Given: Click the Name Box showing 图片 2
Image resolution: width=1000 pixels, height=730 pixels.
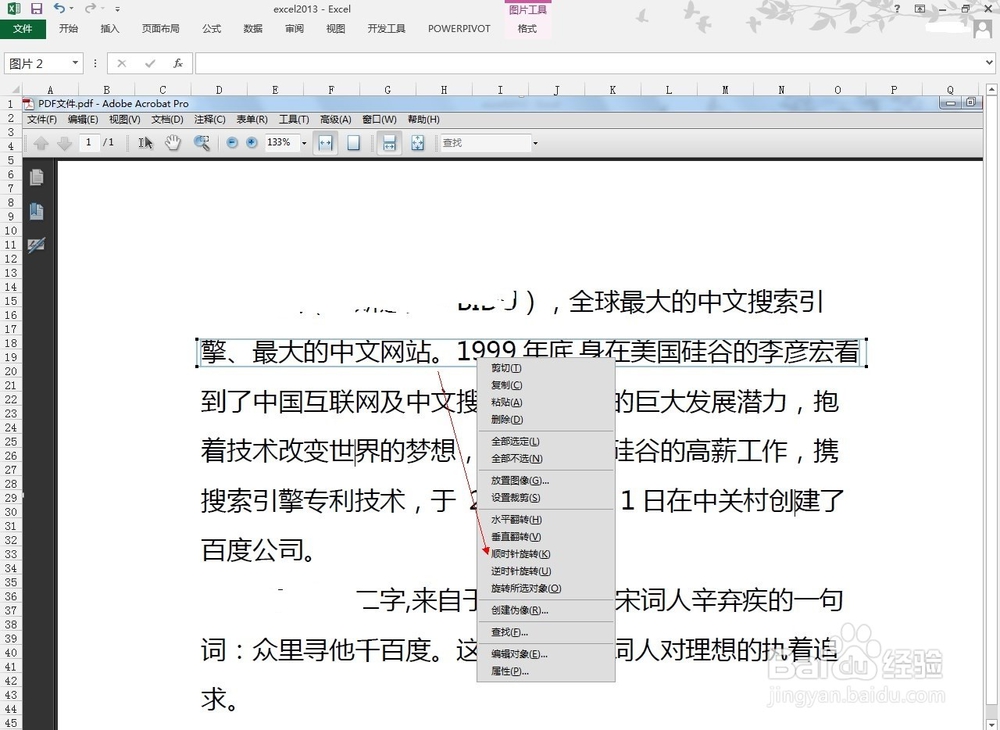Looking at the screenshot, I should 37,63.
